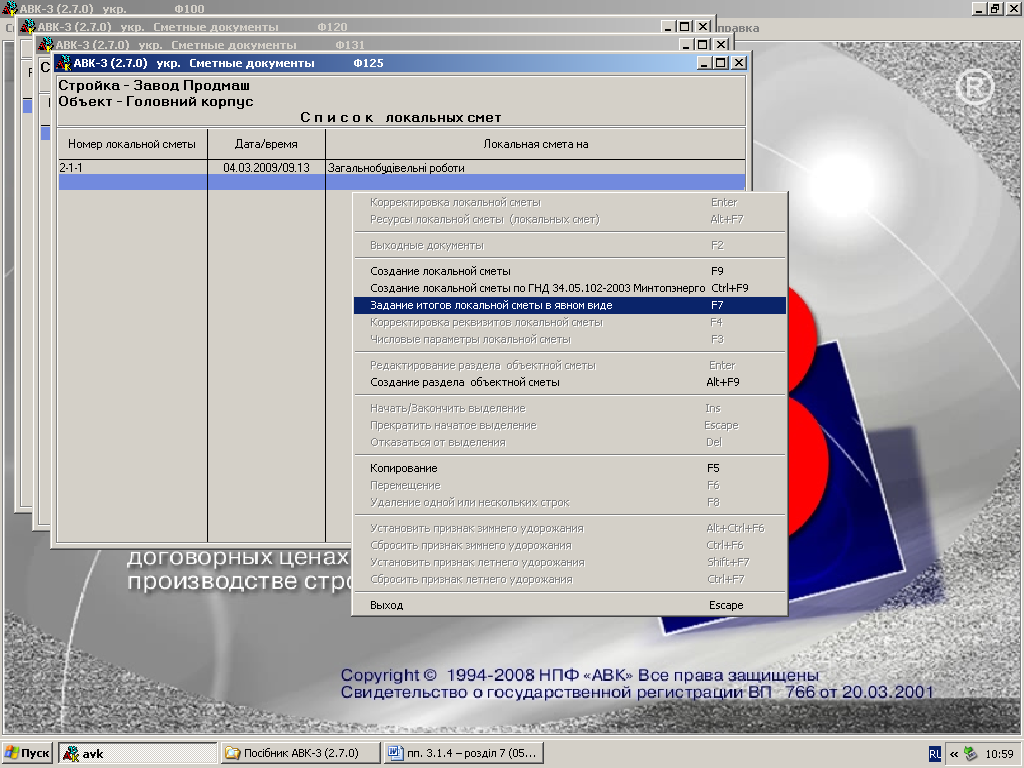The width and height of the screenshot is (1024, 768).
Task: Click the clock showing 10:59
Action: pos(999,754)
